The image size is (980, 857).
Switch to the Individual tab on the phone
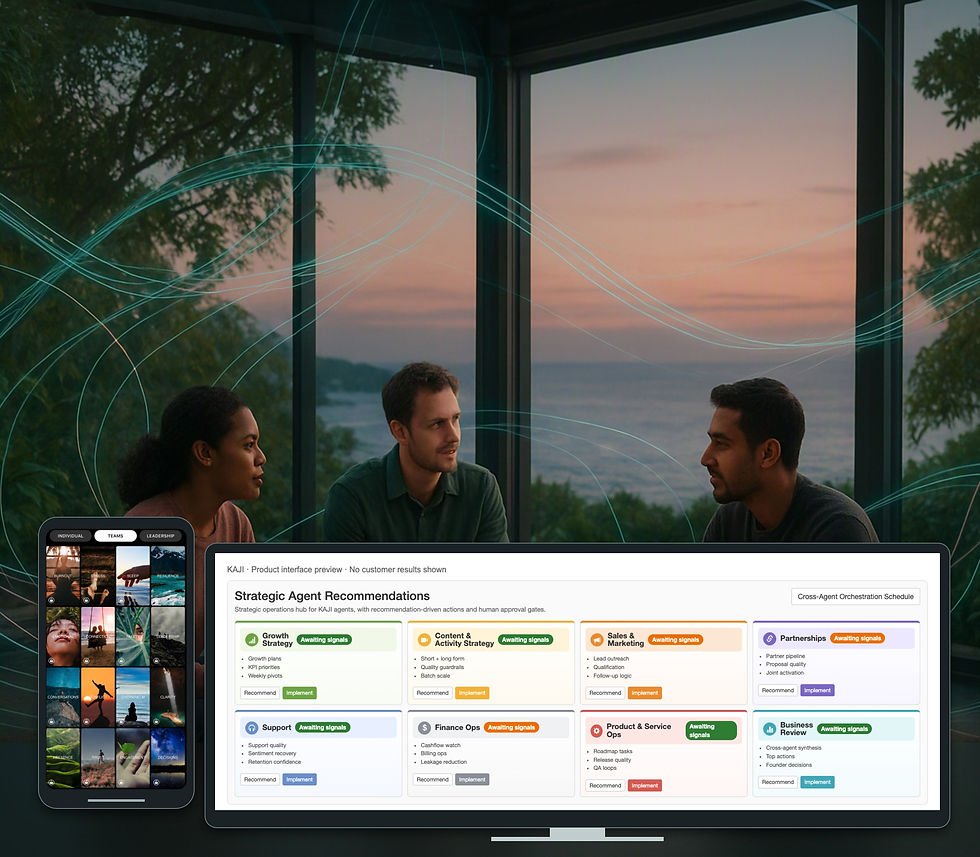pos(71,536)
